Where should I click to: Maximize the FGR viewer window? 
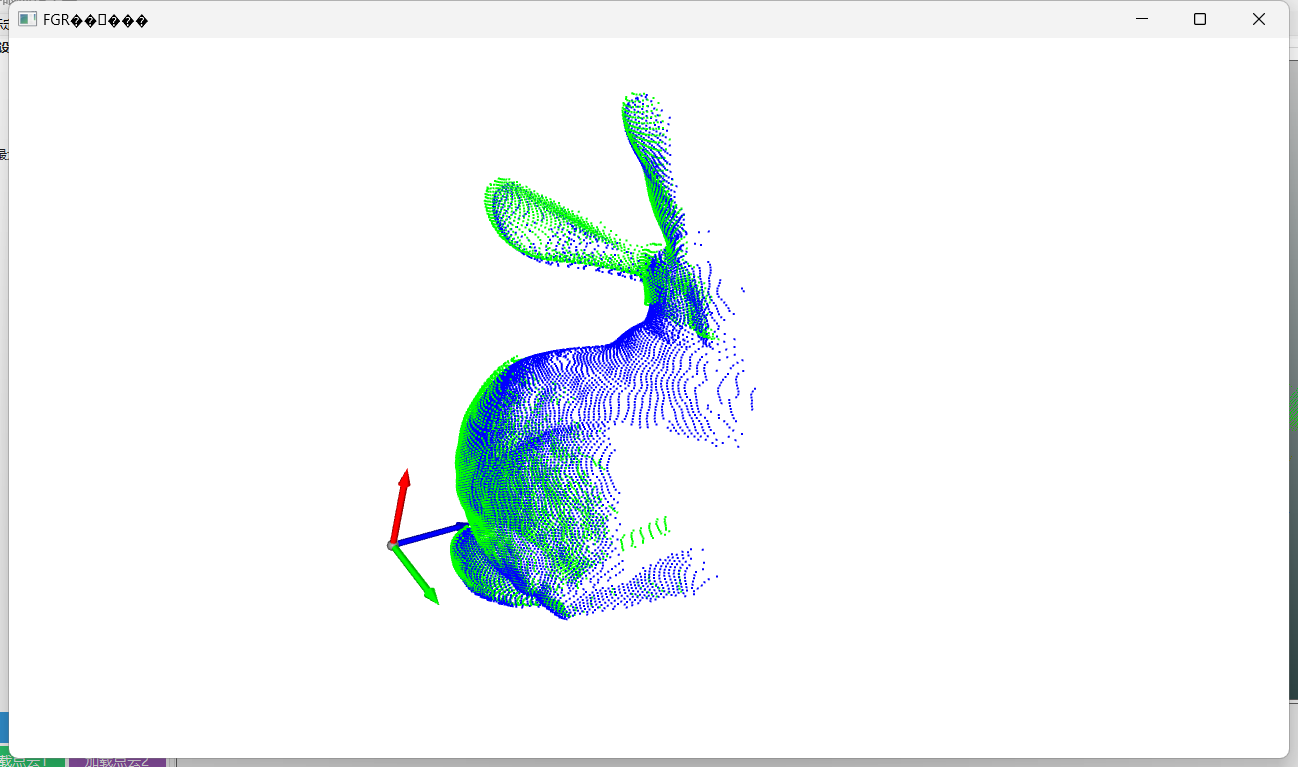pyautogui.click(x=1200, y=19)
